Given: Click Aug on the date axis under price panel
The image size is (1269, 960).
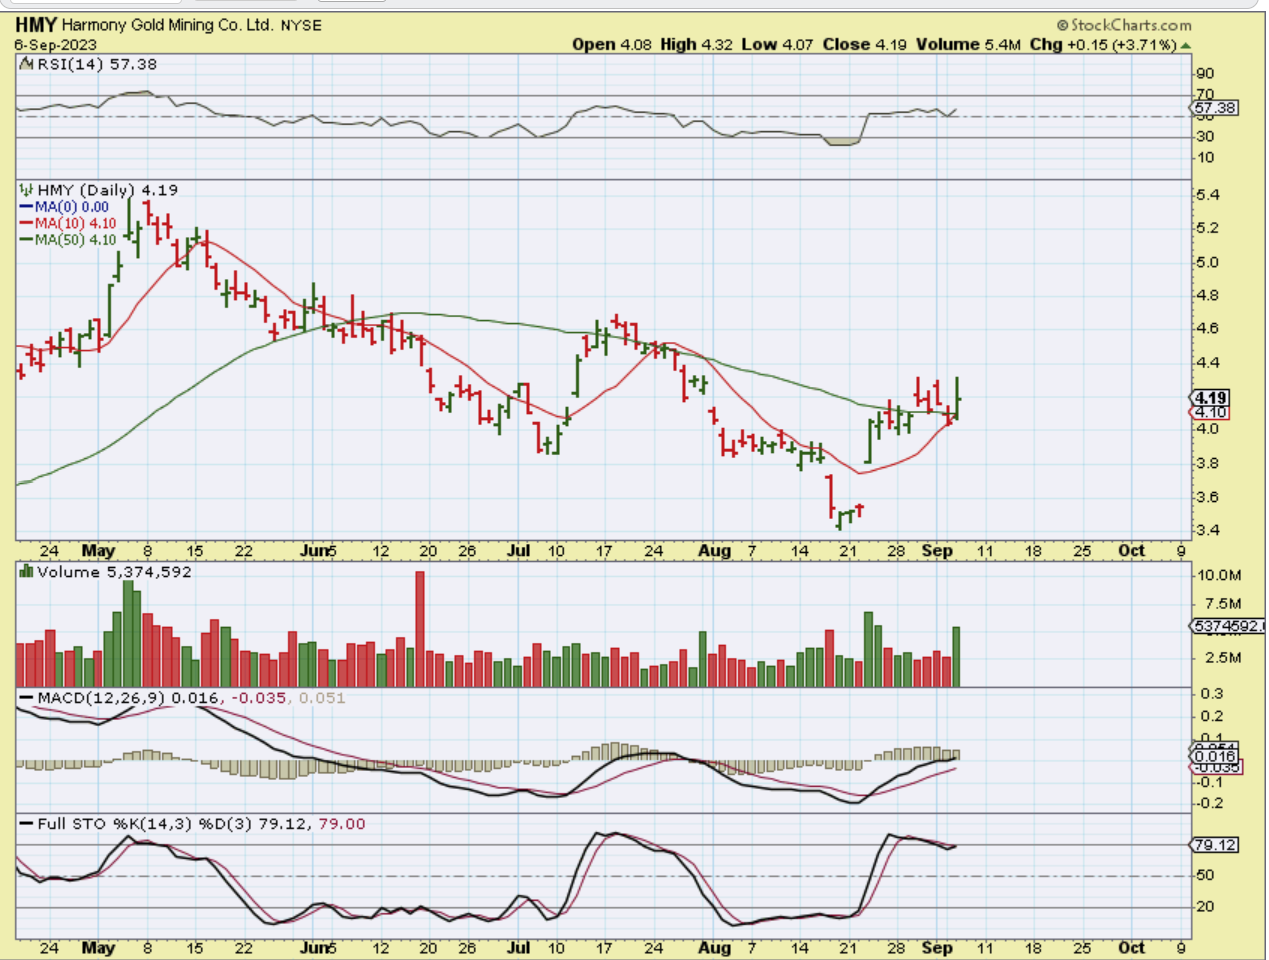Looking at the screenshot, I should (714, 550).
